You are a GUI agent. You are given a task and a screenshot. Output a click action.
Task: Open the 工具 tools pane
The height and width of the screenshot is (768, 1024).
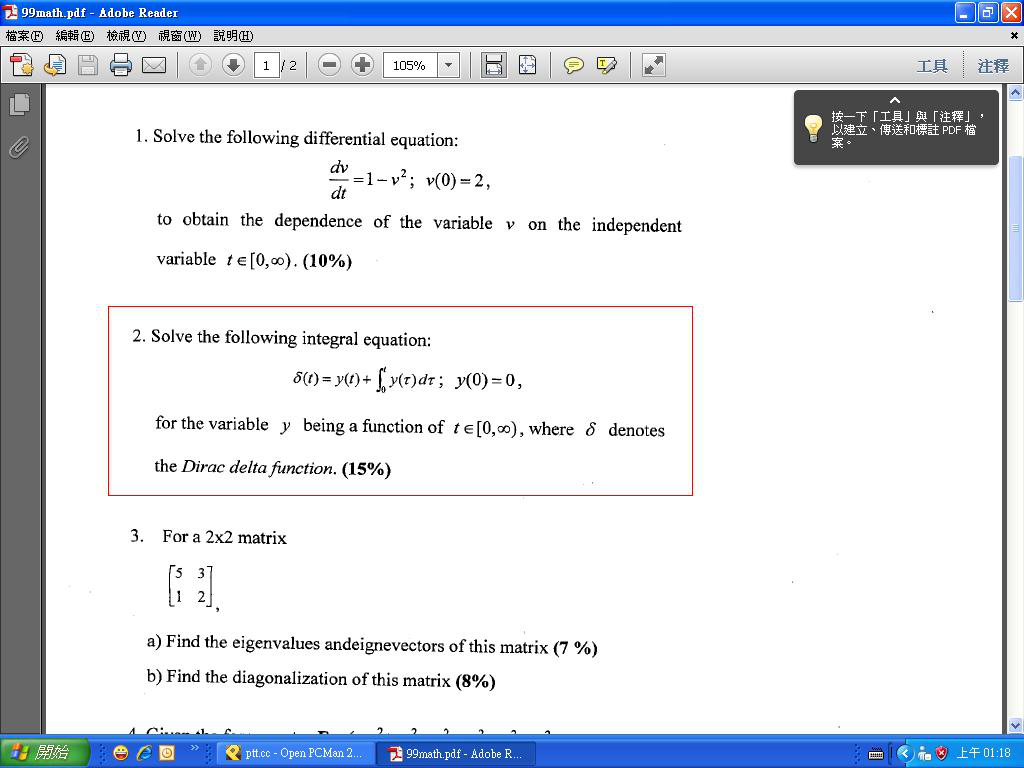coord(932,66)
